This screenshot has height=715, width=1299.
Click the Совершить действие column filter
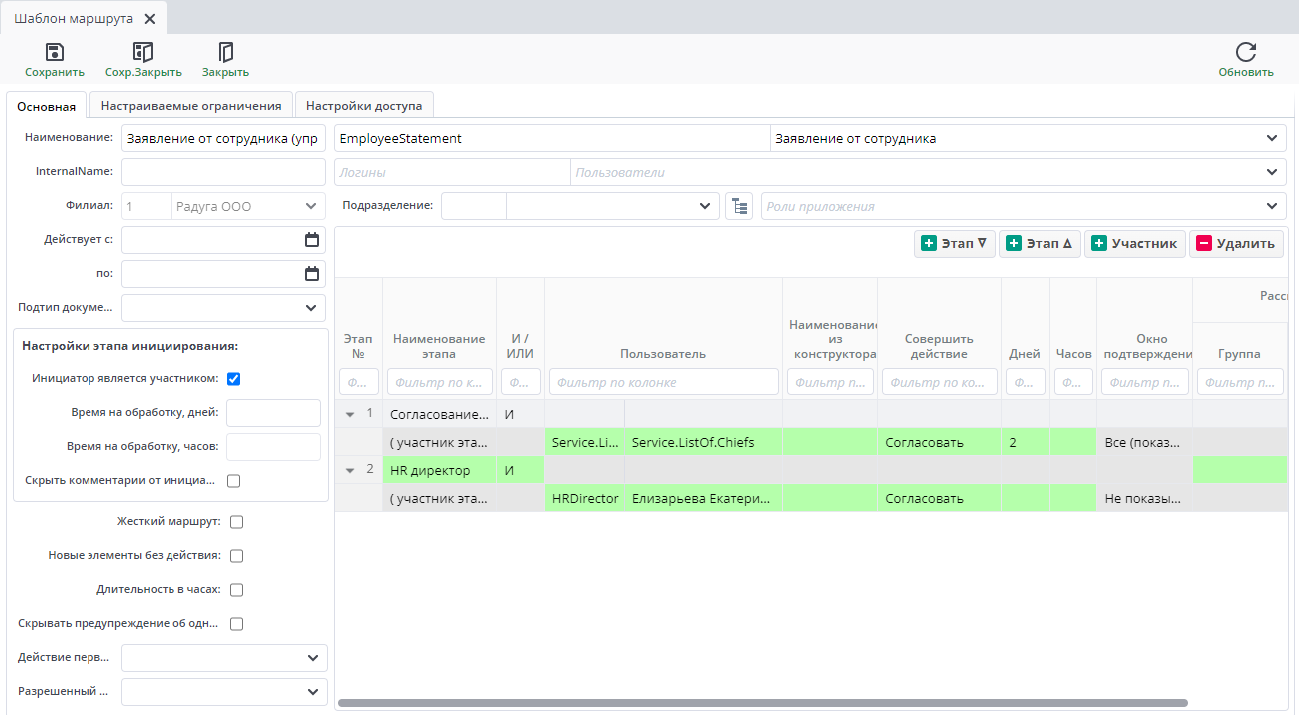(939, 382)
